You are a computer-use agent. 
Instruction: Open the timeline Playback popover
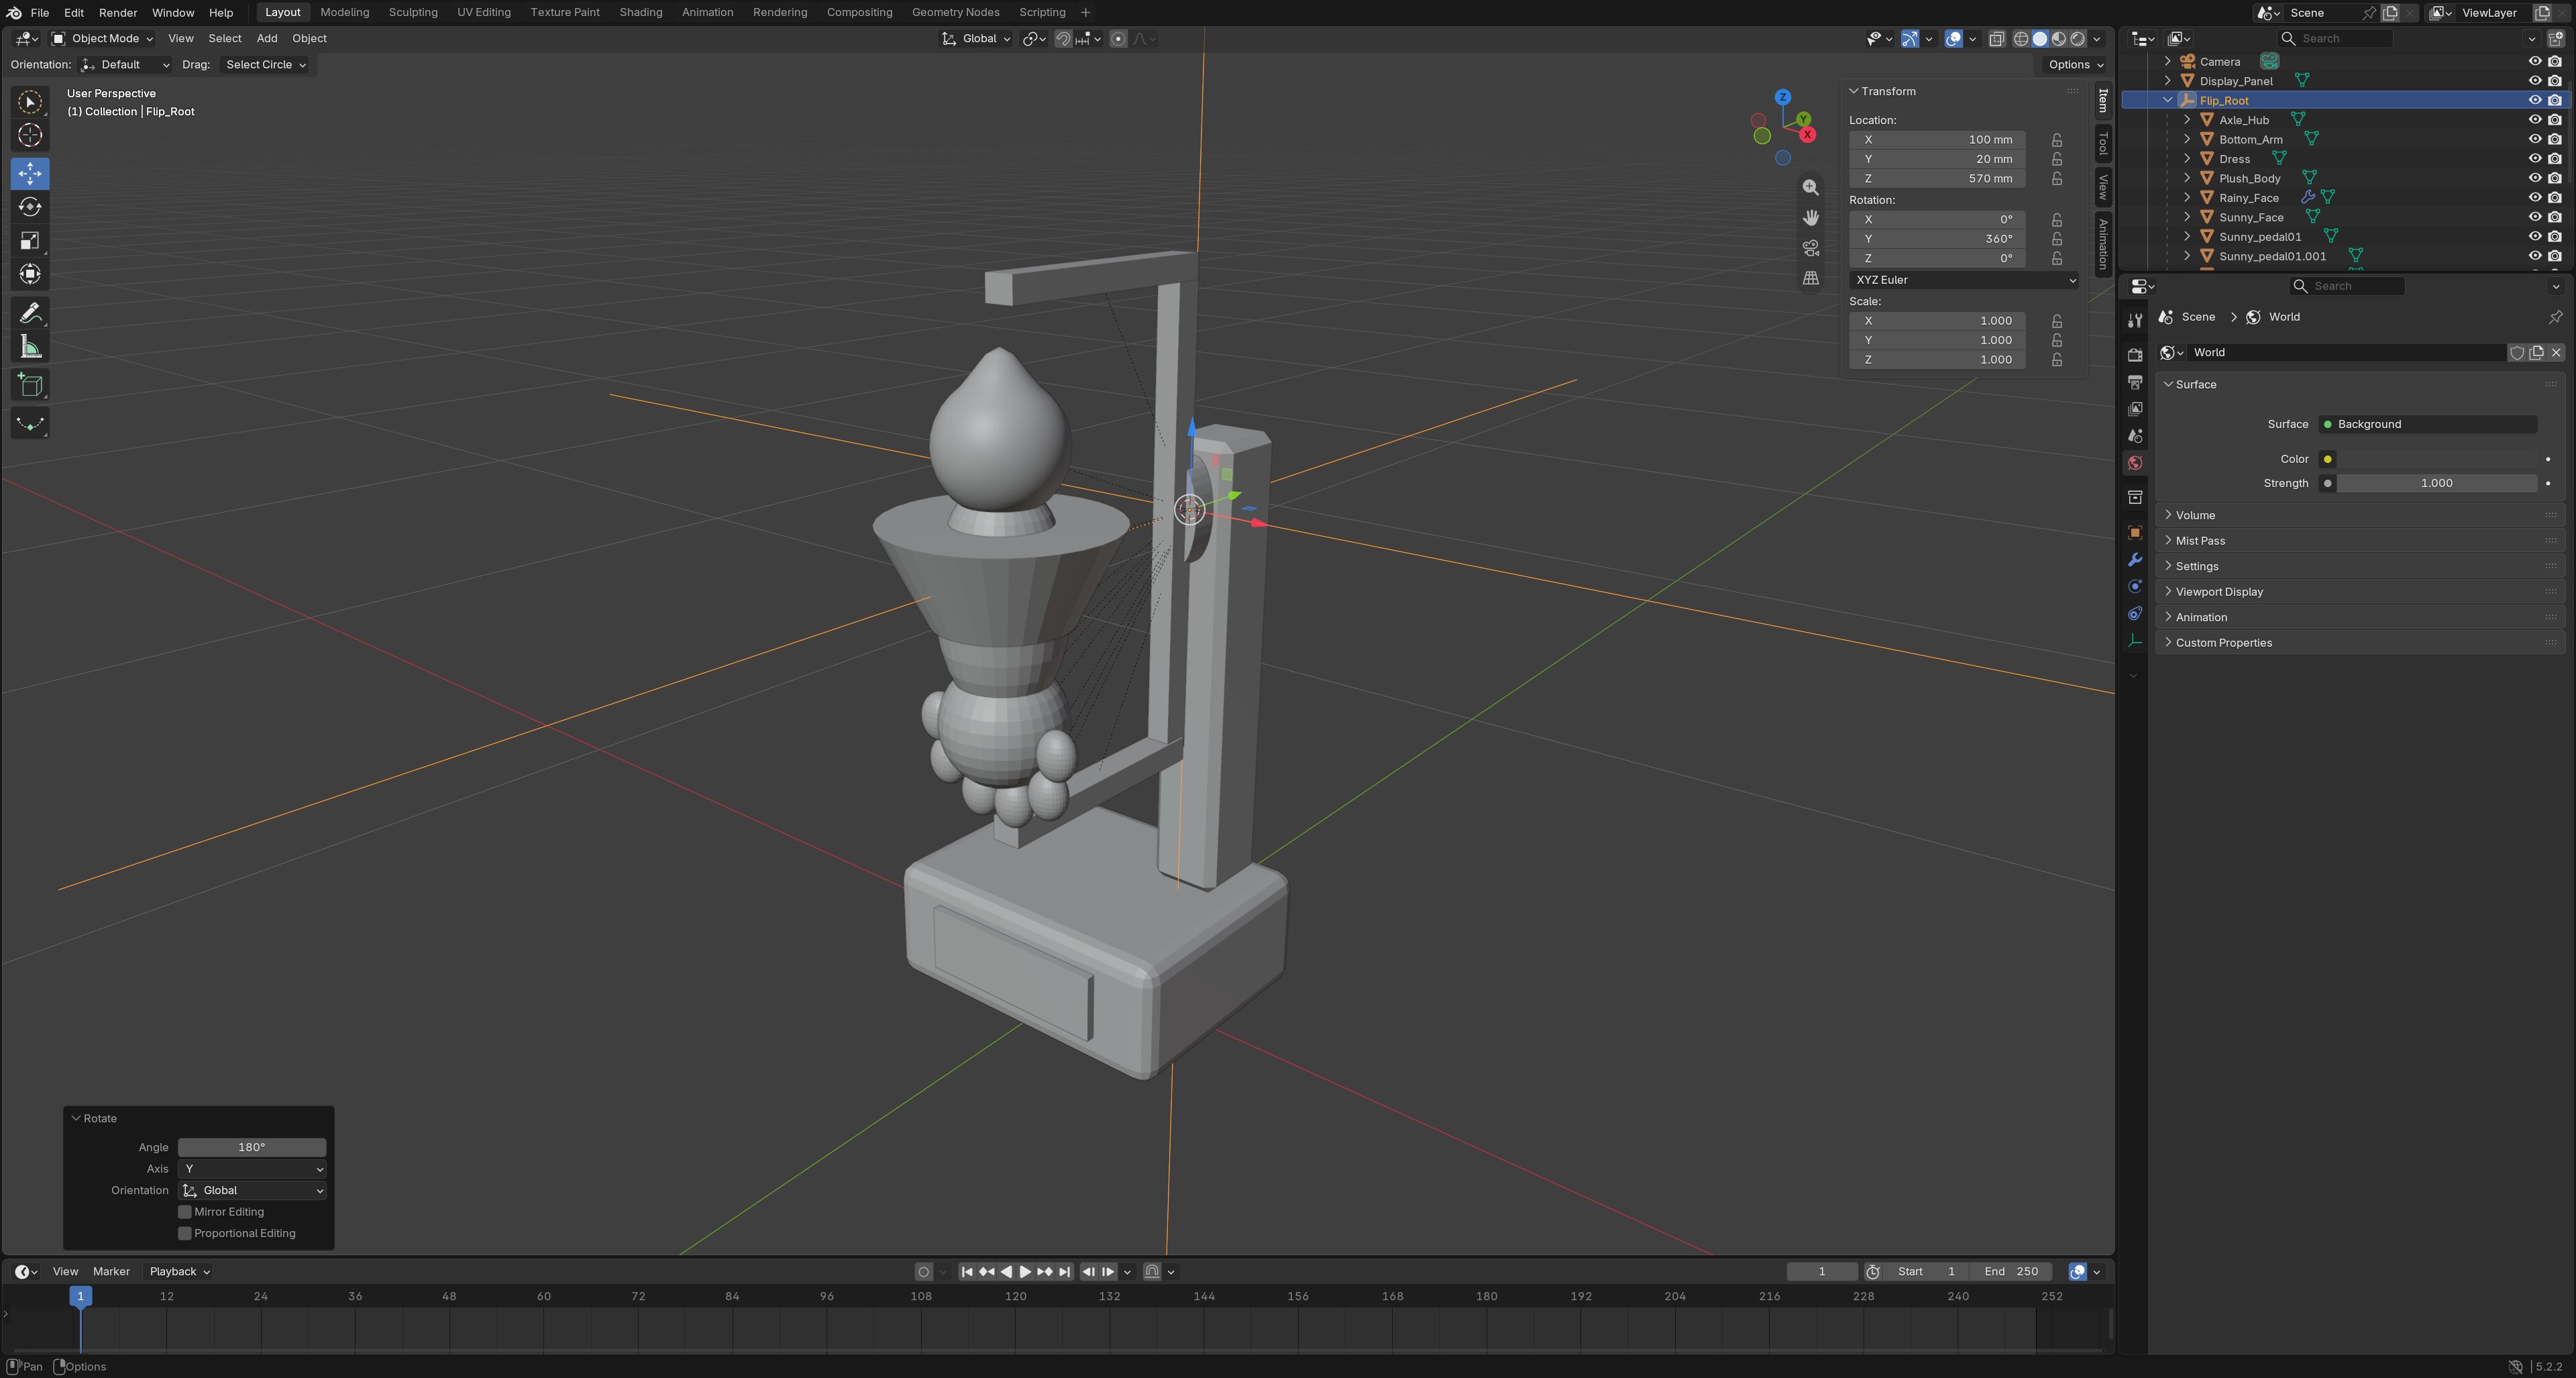[179, 1272]
